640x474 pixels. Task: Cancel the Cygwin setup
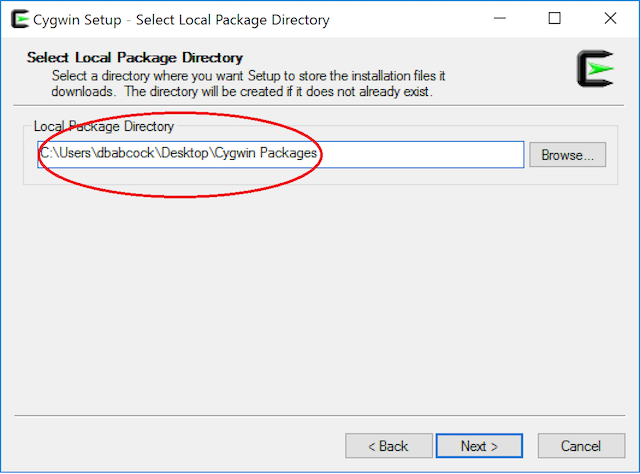[x=580, y=446]
